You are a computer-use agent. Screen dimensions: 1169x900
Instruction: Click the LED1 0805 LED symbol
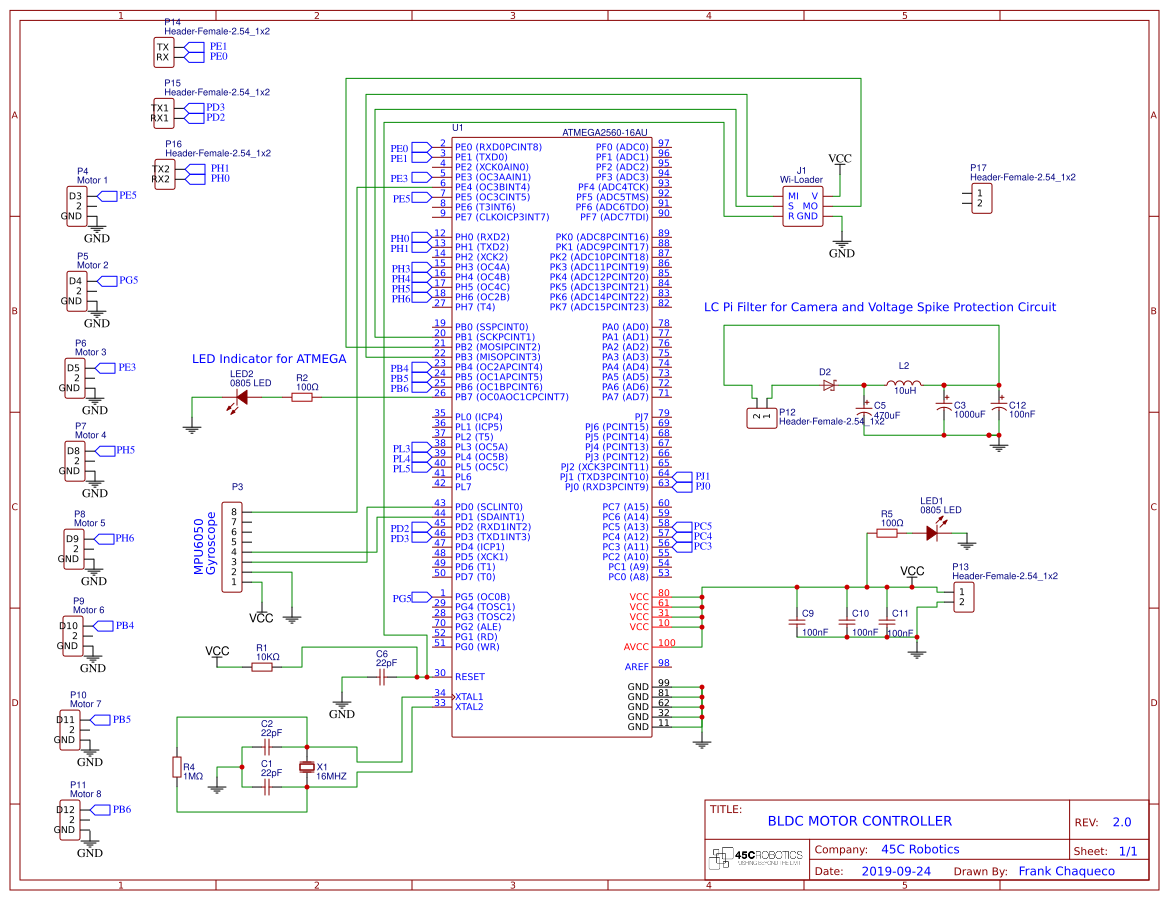(932, 535)
